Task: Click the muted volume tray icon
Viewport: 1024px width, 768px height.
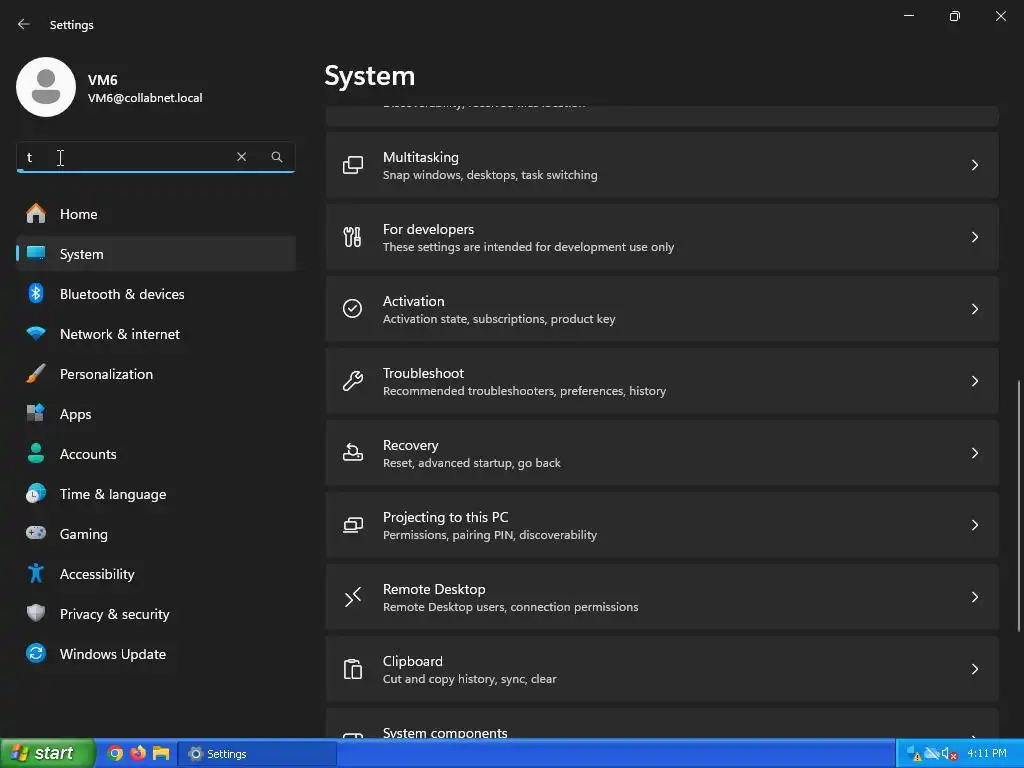Action: (x=950, y=754)
